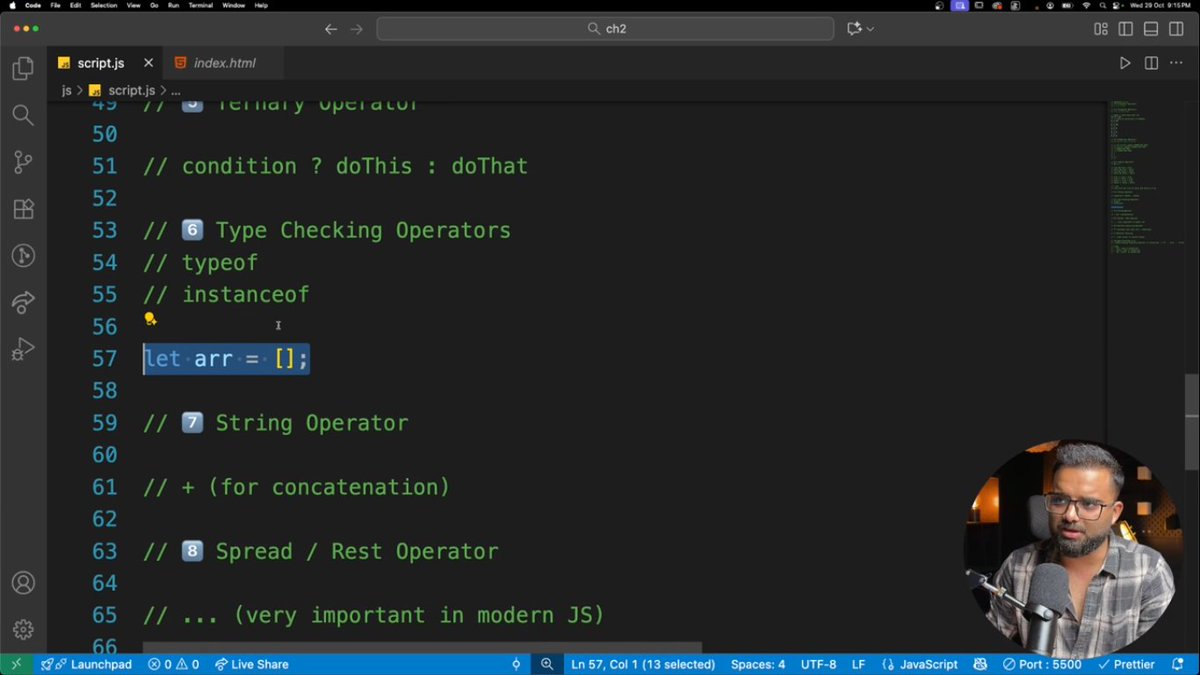Open the Git graph circular icon in activity bar
The width and height of the screenshot is (1200, 675).
click(x=23, y=256)
